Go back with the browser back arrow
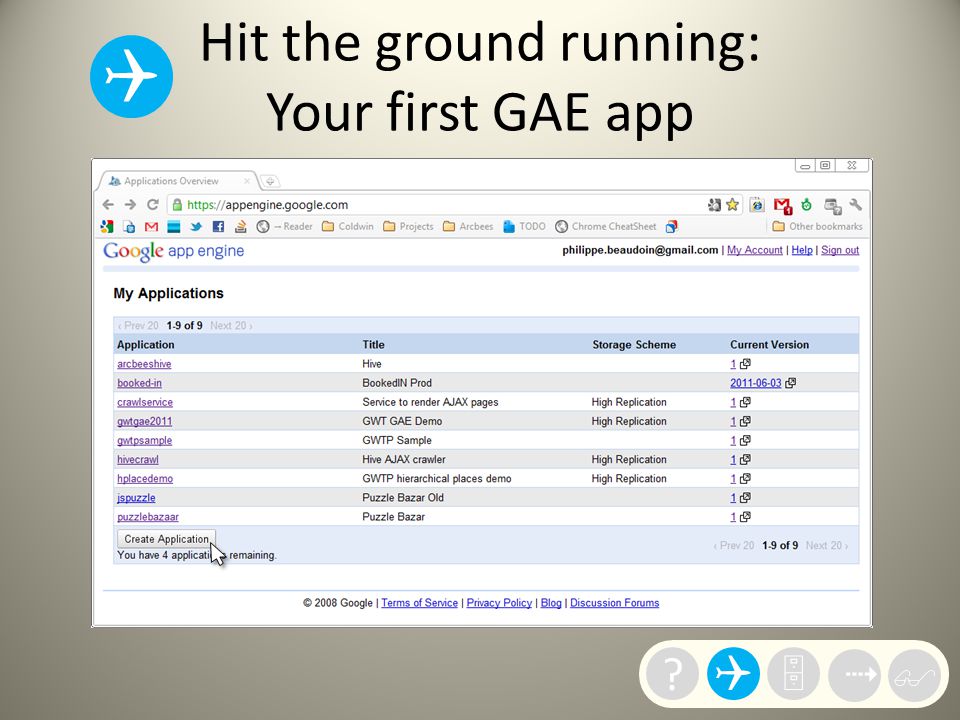960x720 pixels. coord(108,205)
